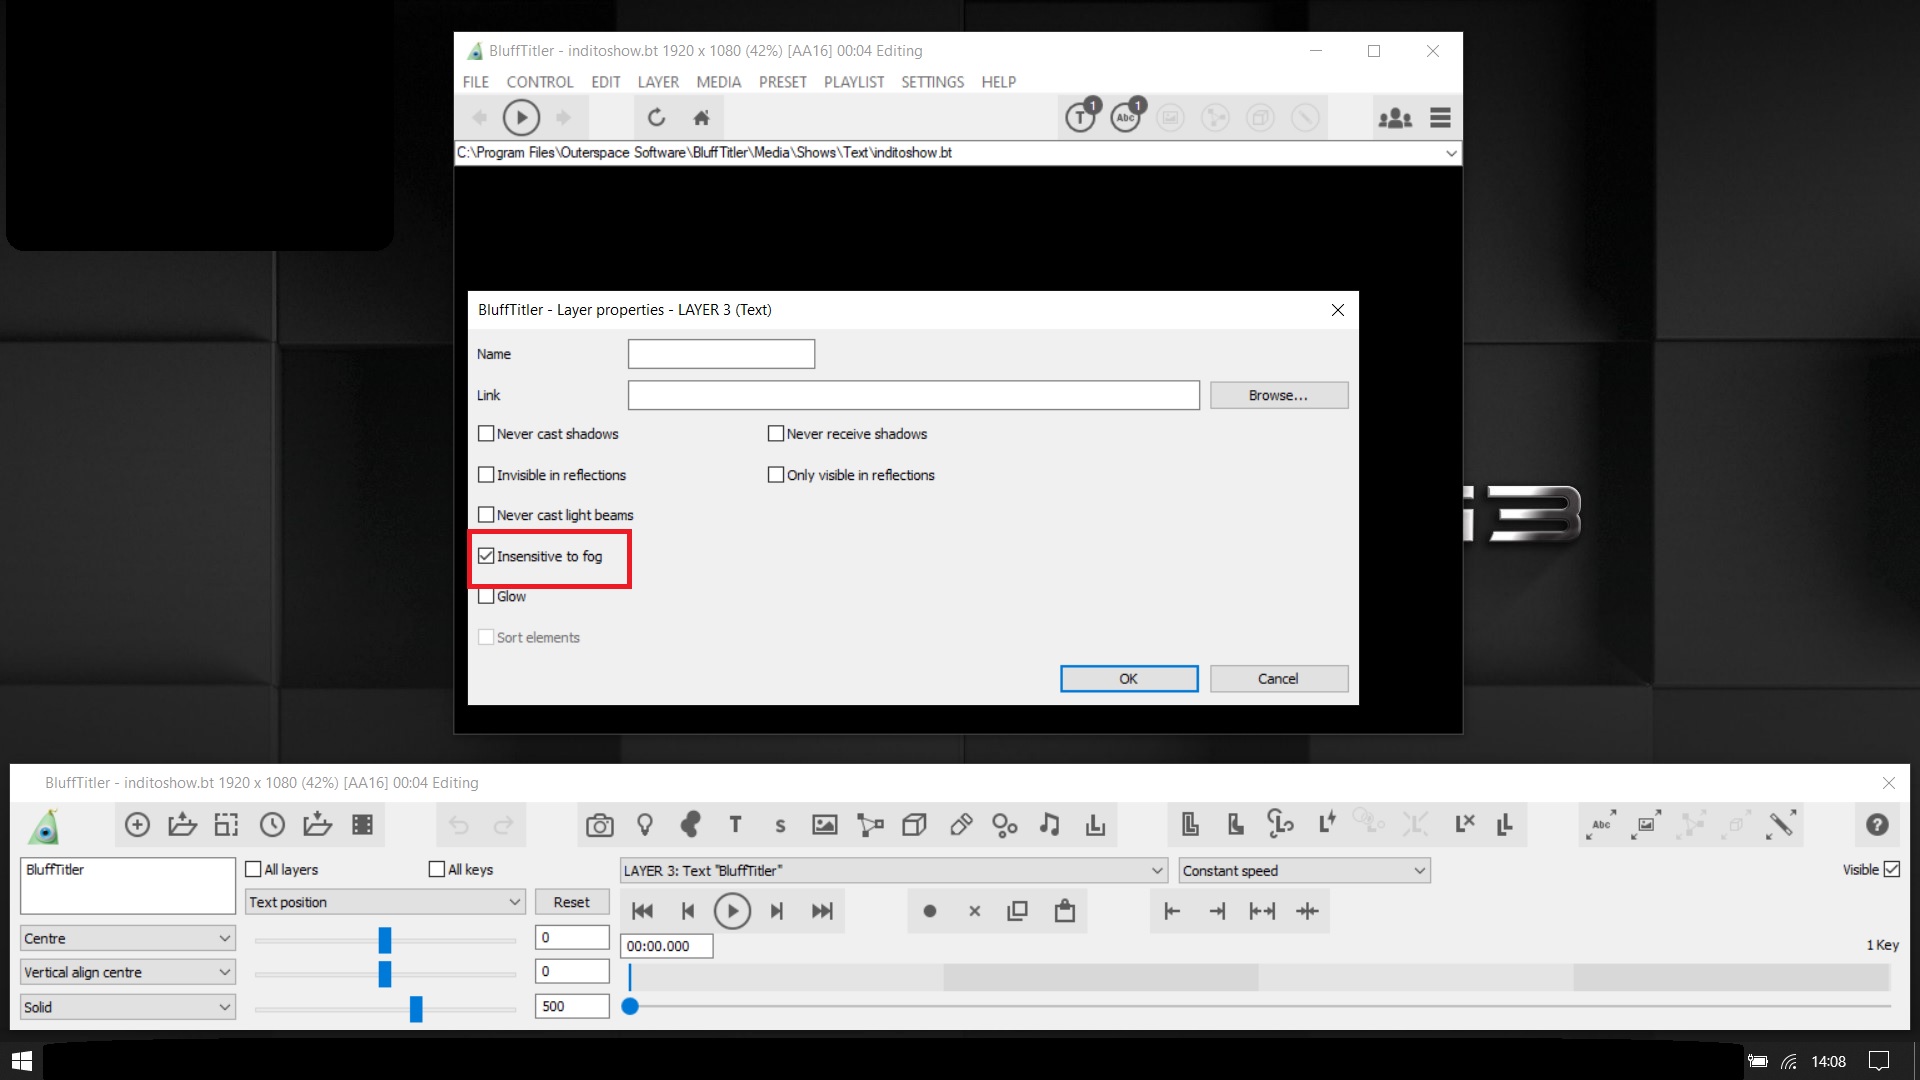Enable the Glow checkbox
Viewport: 1920px width, 1080px height.
[x=486, y=597]
